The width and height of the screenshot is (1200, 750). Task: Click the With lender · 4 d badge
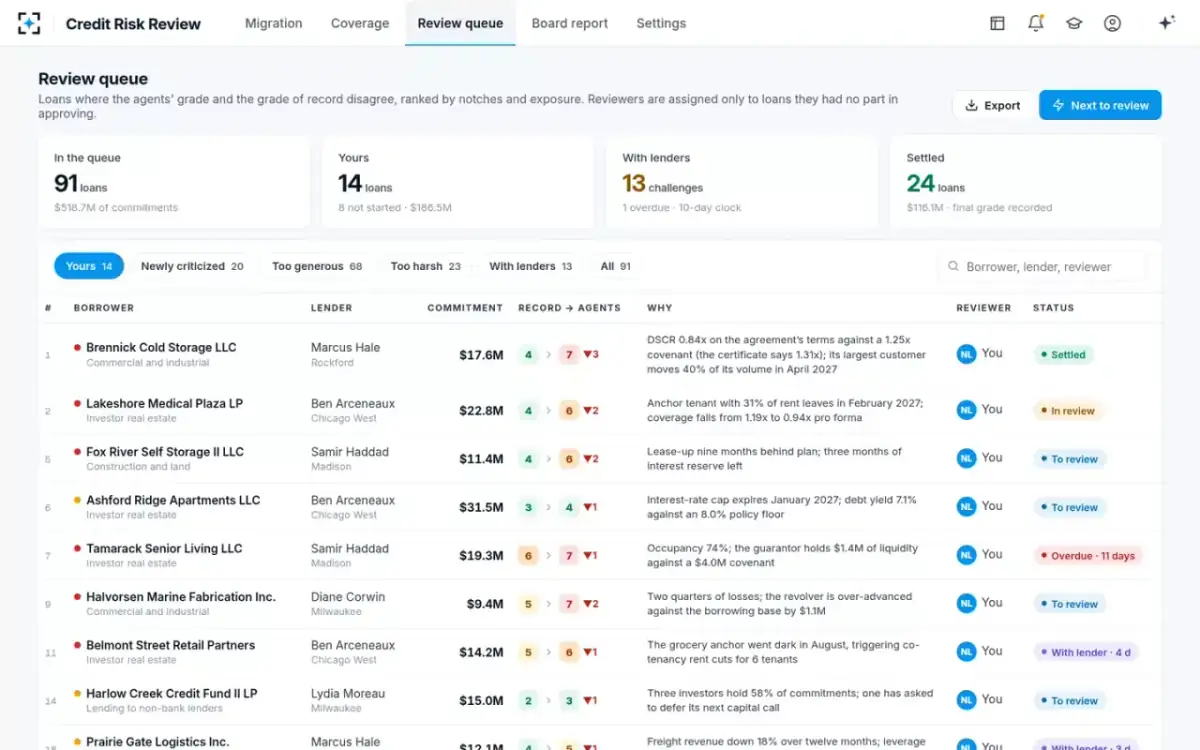click(1085, 652)
